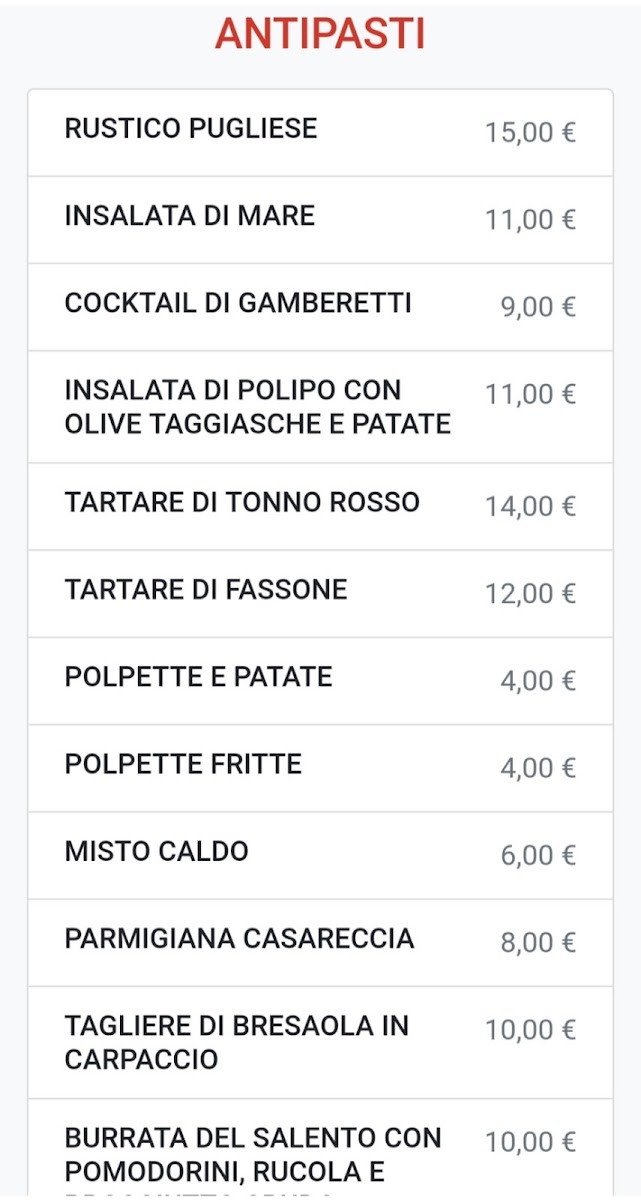The height and width of the screenshot is (1200, 641).
Task: Tap the Tartare di Fassone item
Action: tap(206, 590)
